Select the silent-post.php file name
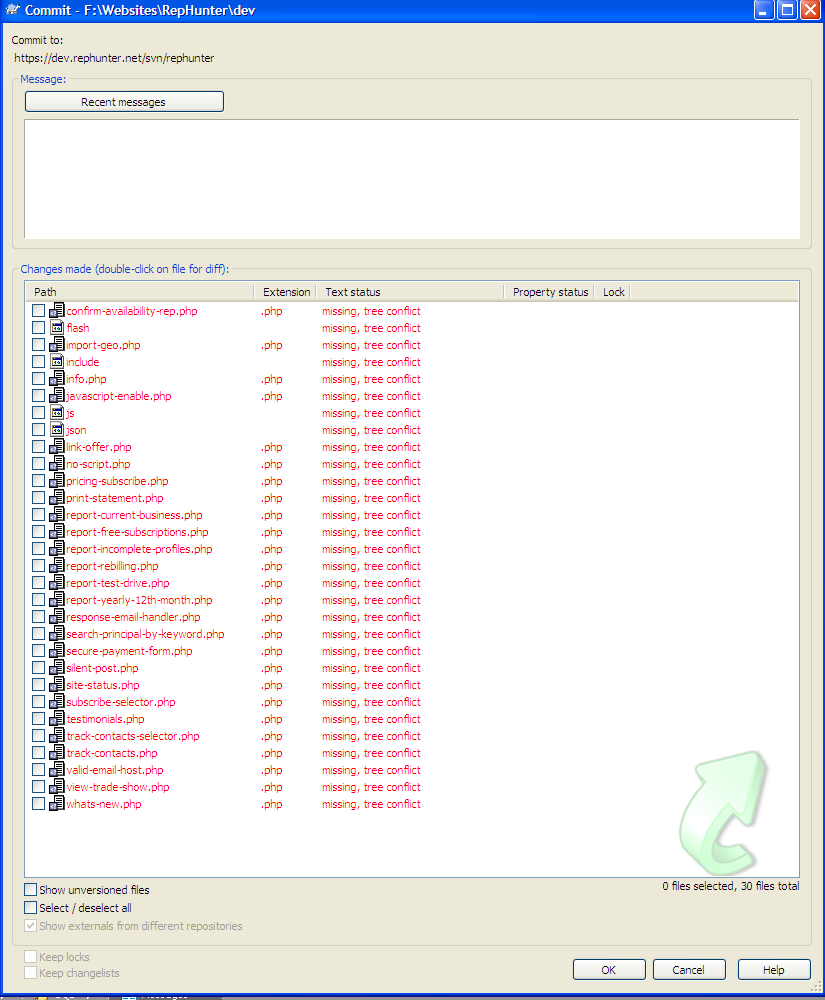This screenshot has height=1000, width=825. coord(102,668)
